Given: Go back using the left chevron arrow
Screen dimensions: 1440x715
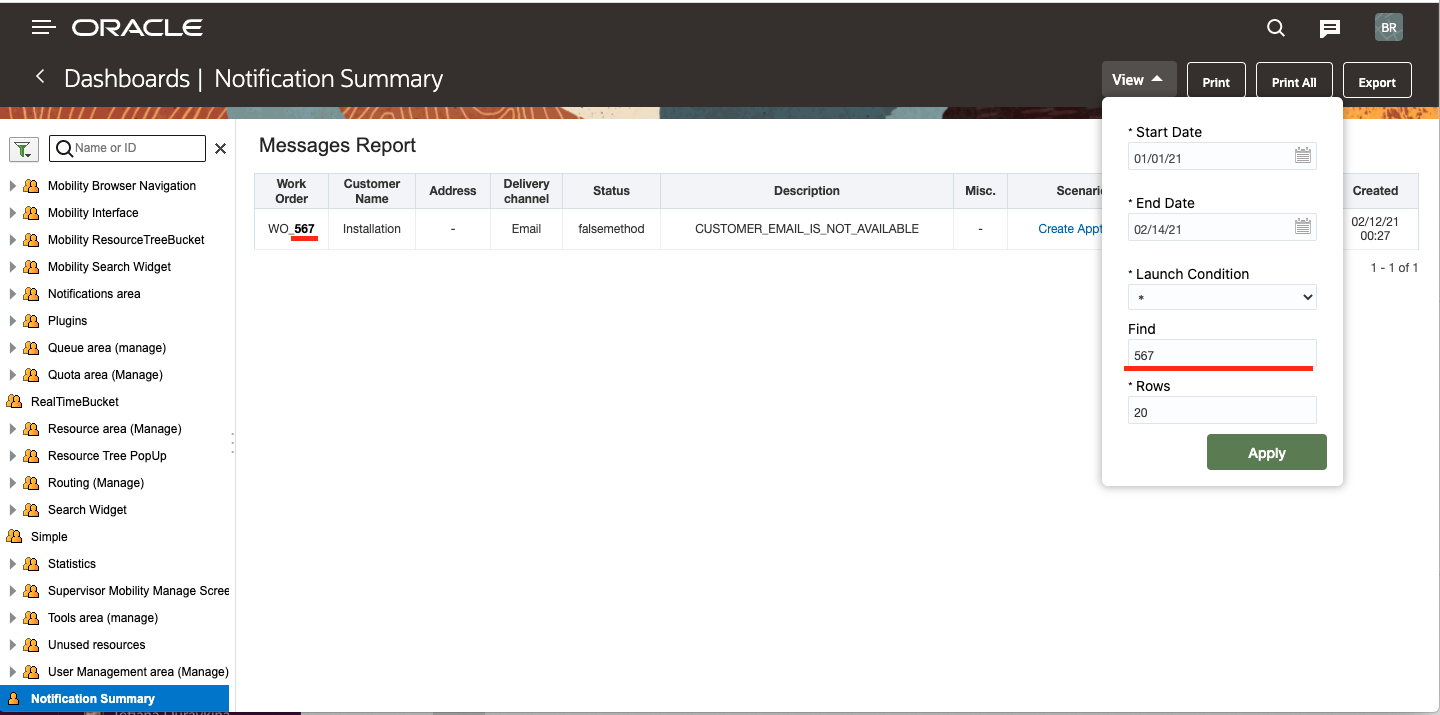Looking at the screenshot, I should coord(40,77).
